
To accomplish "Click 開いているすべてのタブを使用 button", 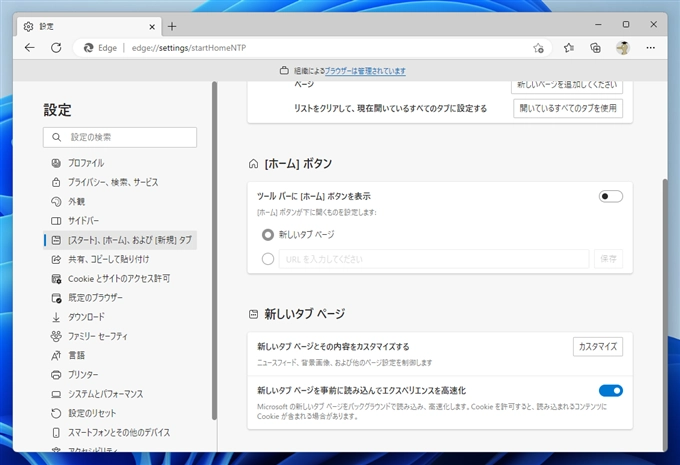I will 568,108.
